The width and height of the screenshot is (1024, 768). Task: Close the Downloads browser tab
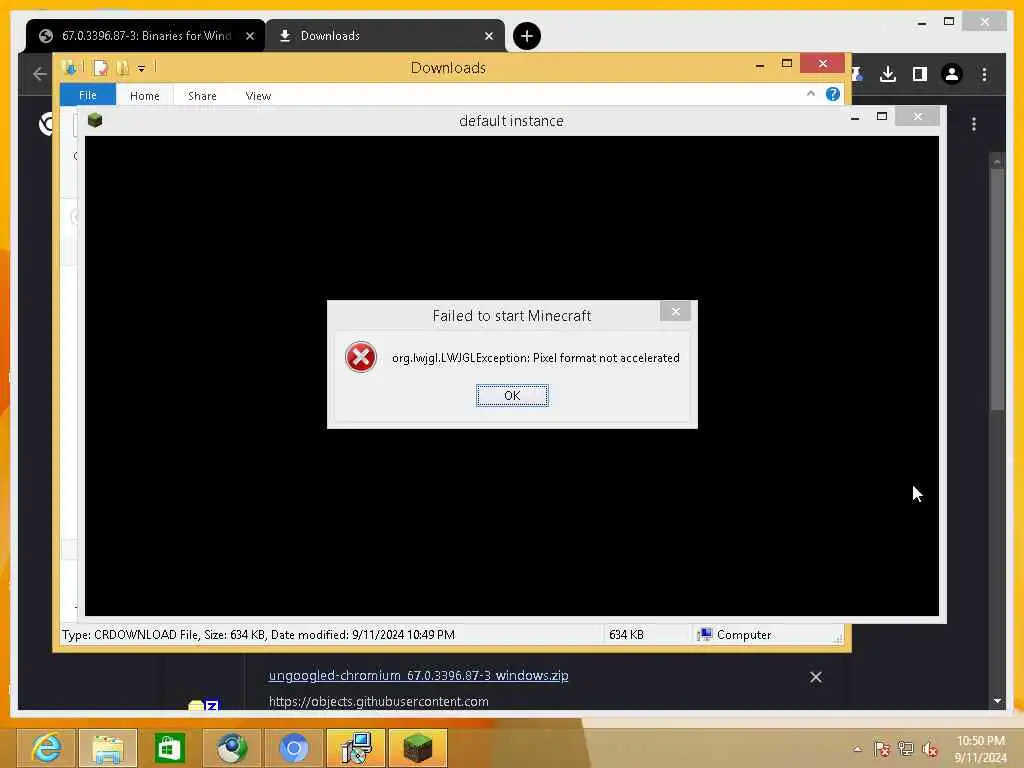point(488,36)
